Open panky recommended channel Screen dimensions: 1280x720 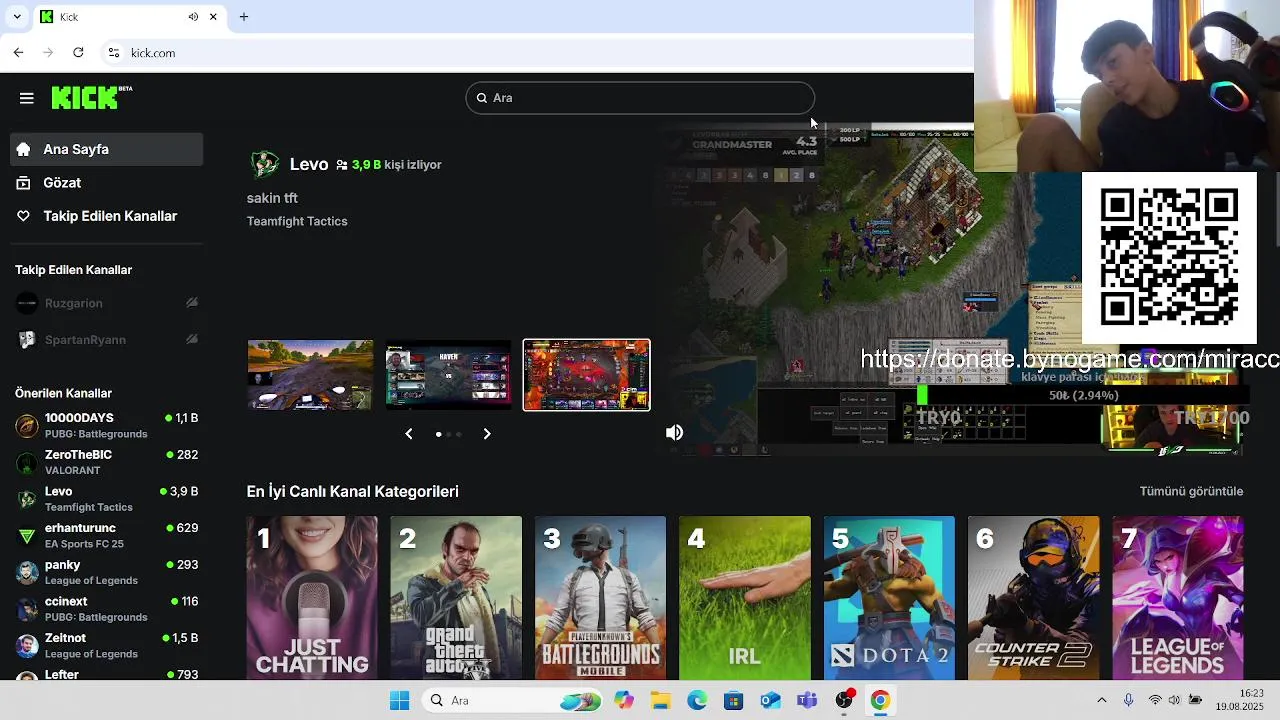click(x=106, y=572)
